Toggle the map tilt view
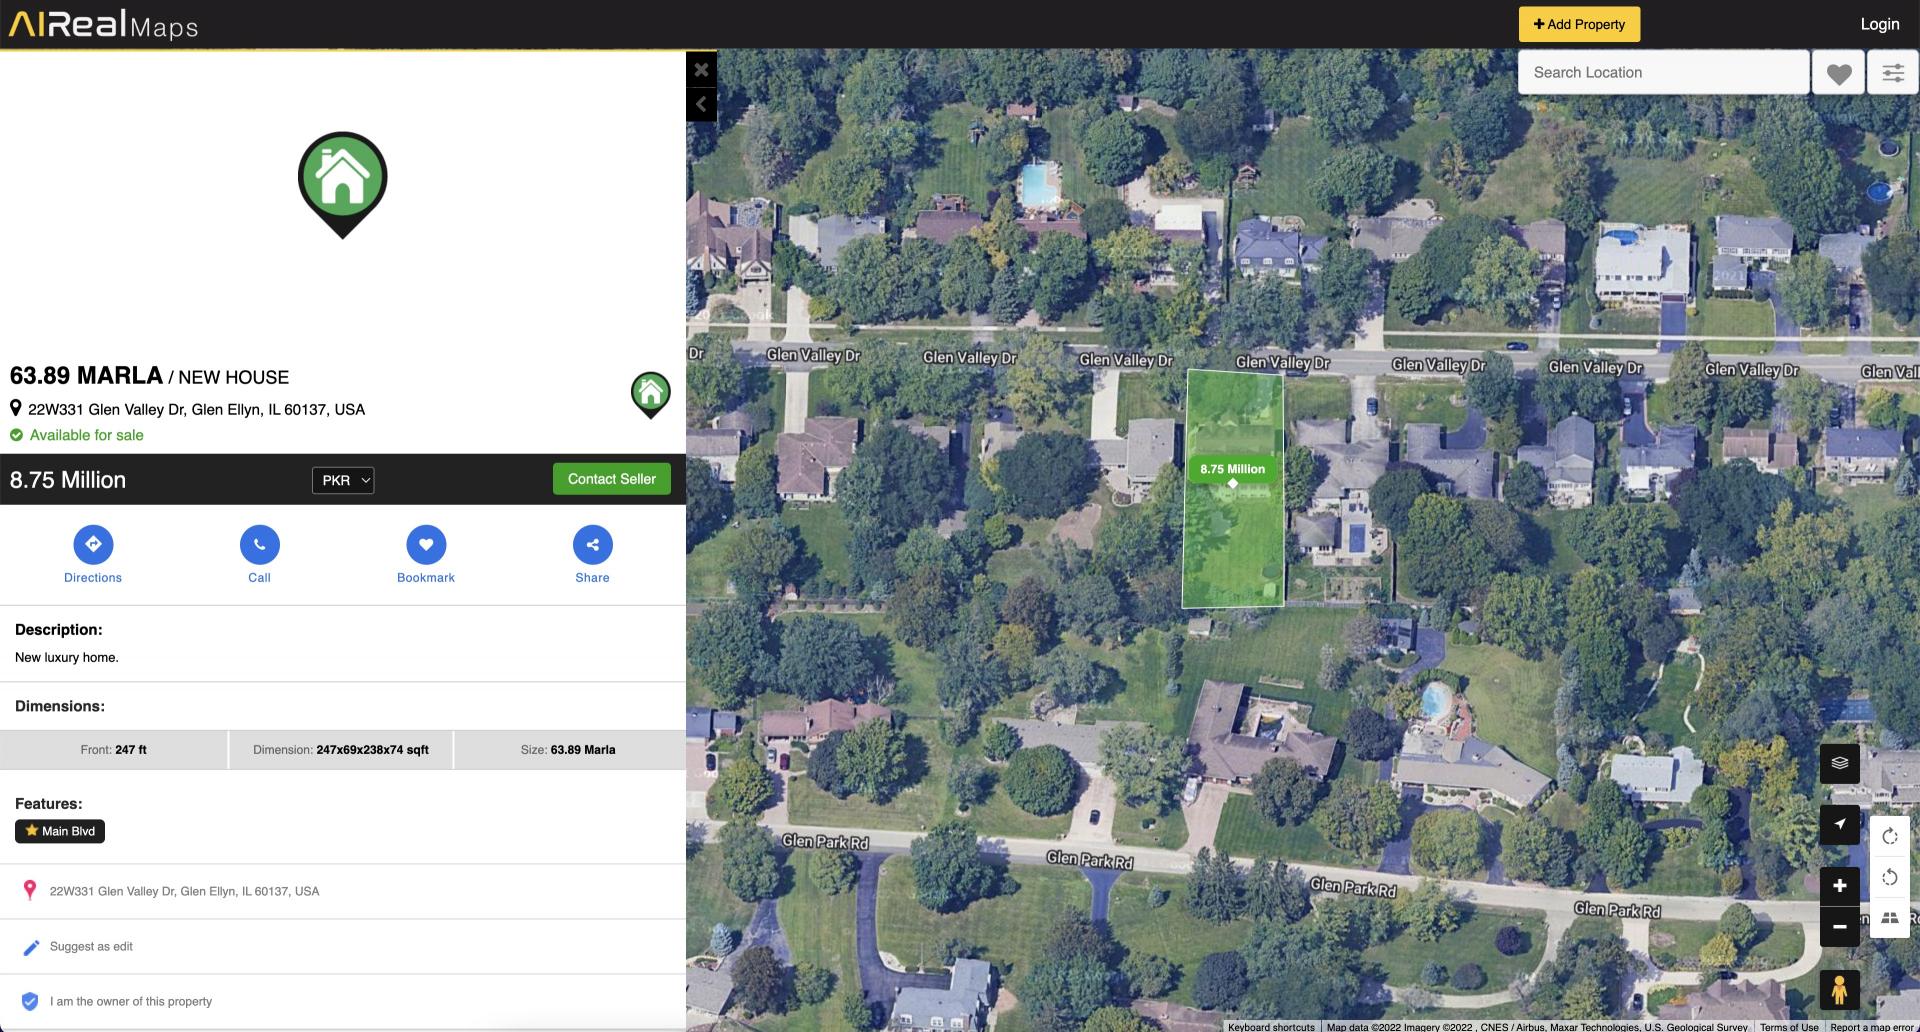Viewport: 1920px width, 1032px height. click(1889, 918)
